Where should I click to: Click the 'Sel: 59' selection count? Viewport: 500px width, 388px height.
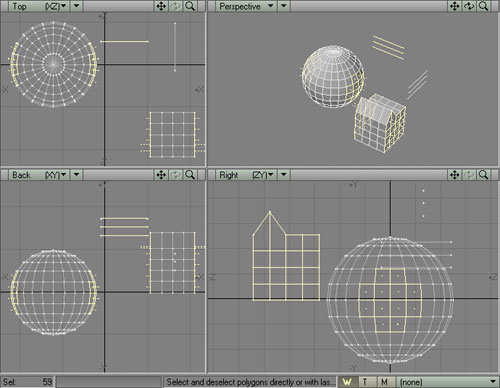point(27,382)
